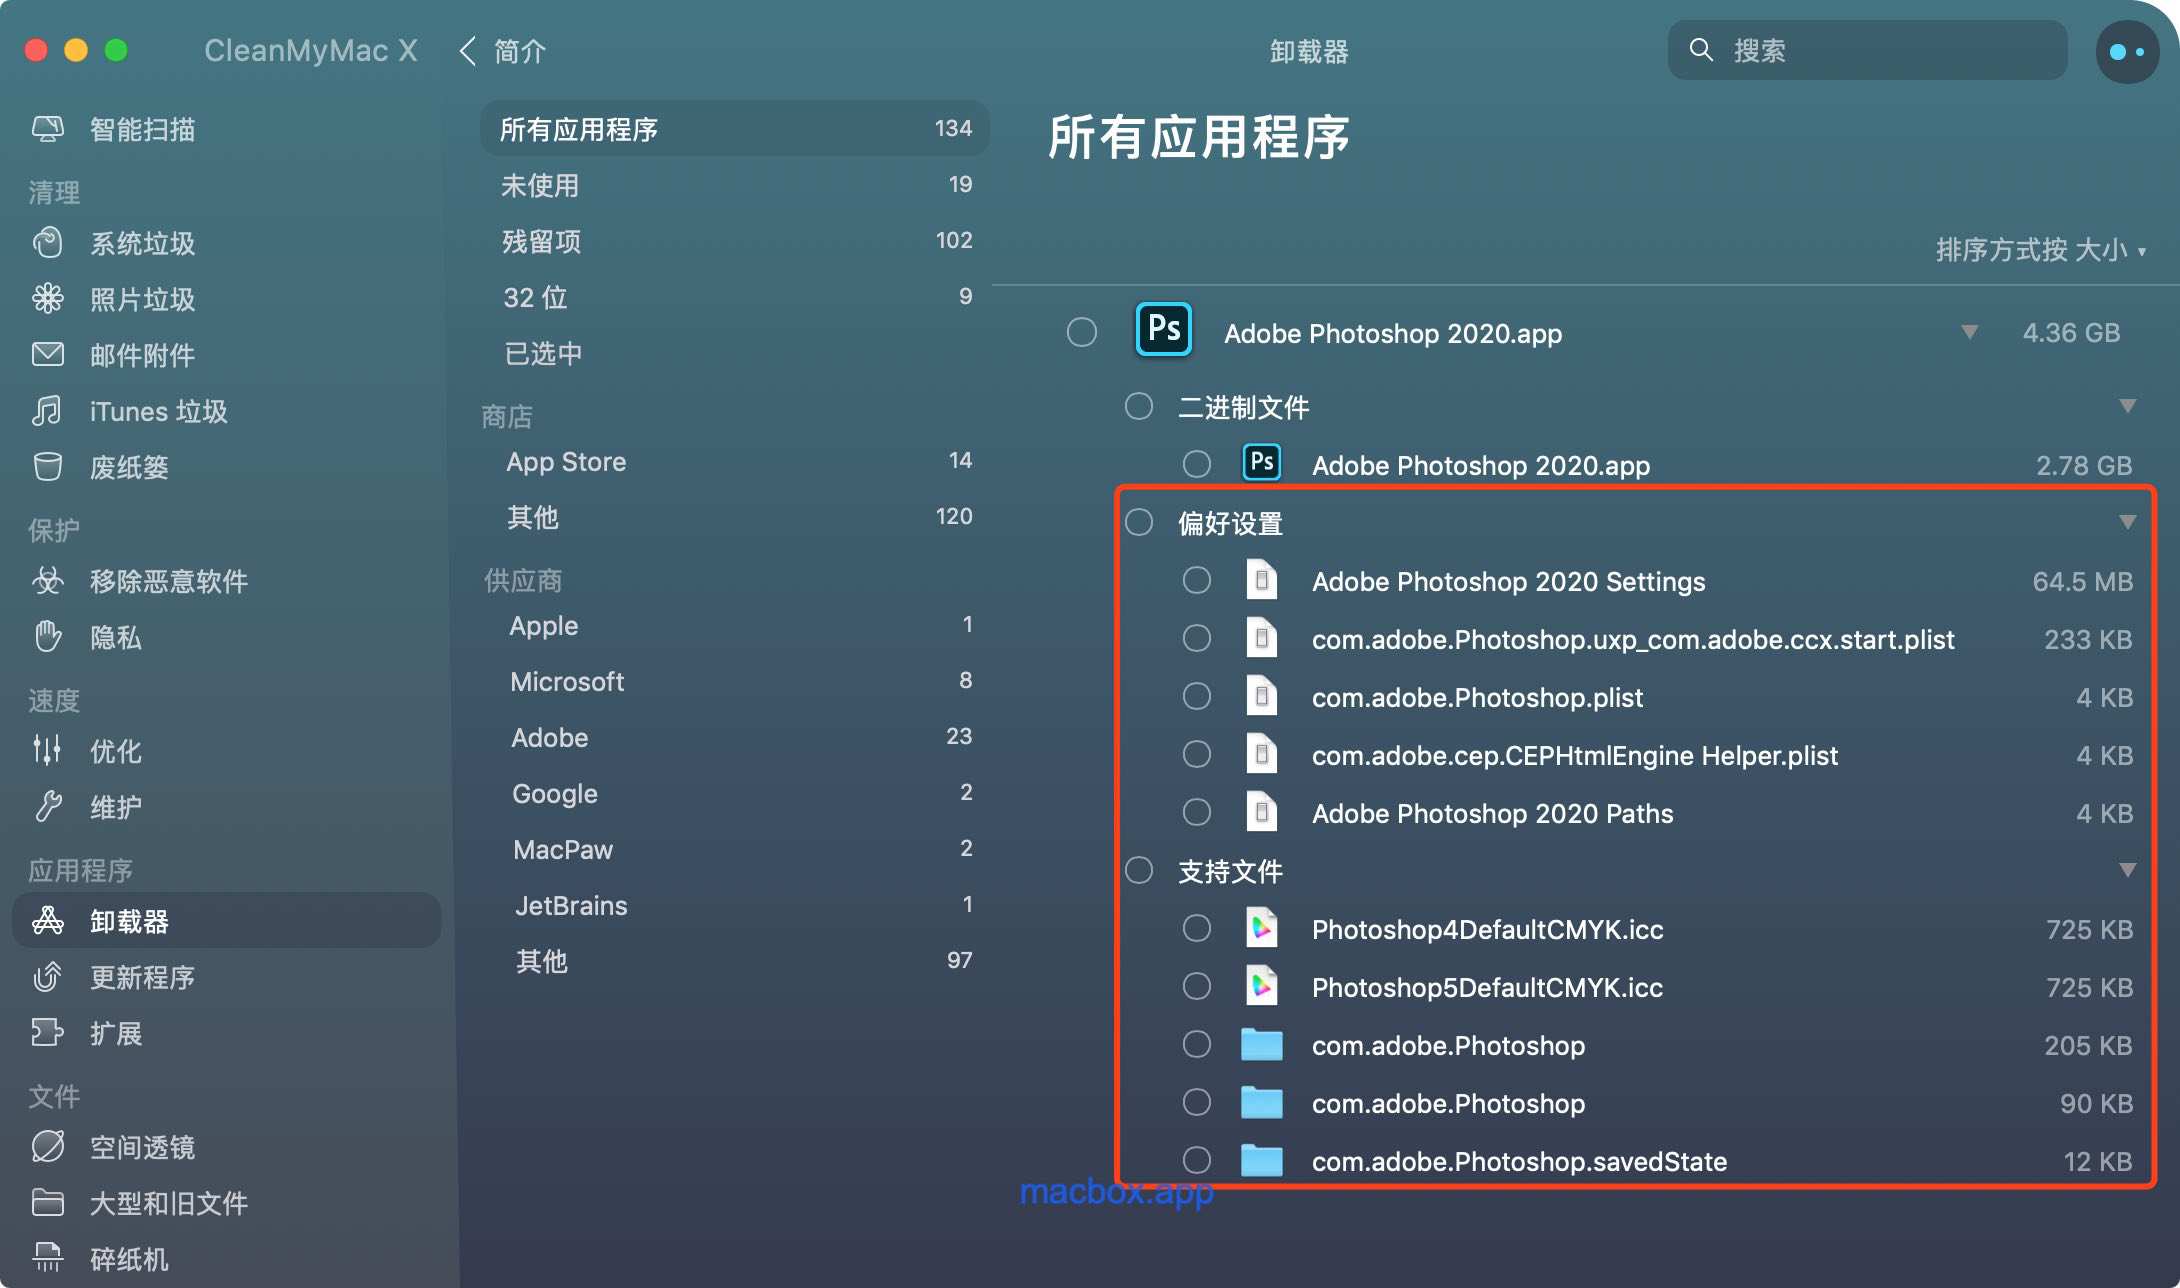Select JetBrains vendor filter
The image size is (2180, 1288).
tap(734, 905)
